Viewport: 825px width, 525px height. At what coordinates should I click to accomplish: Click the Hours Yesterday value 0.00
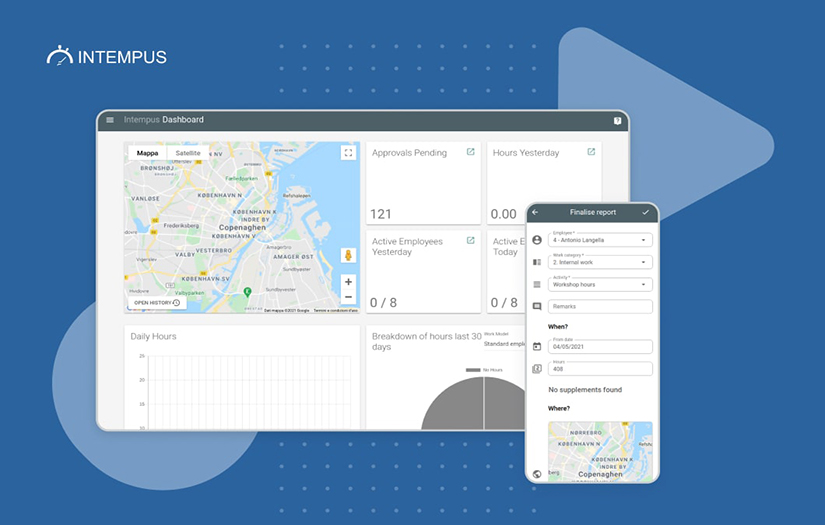504,214
